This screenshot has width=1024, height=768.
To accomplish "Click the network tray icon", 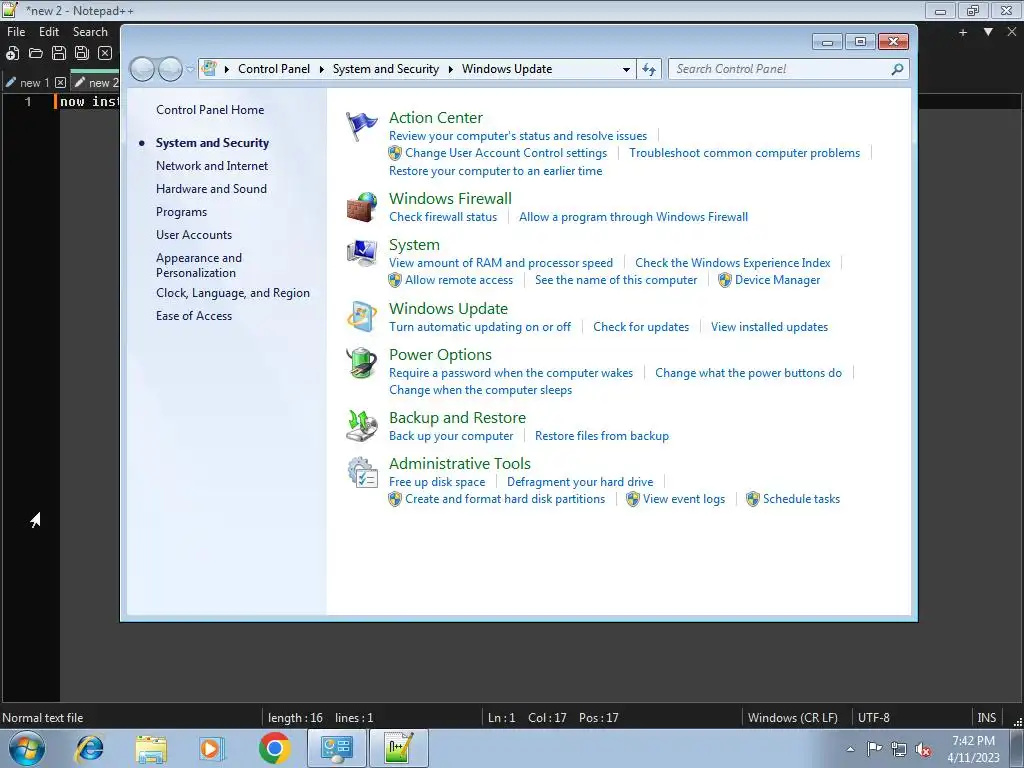I will tap(899, 750).
